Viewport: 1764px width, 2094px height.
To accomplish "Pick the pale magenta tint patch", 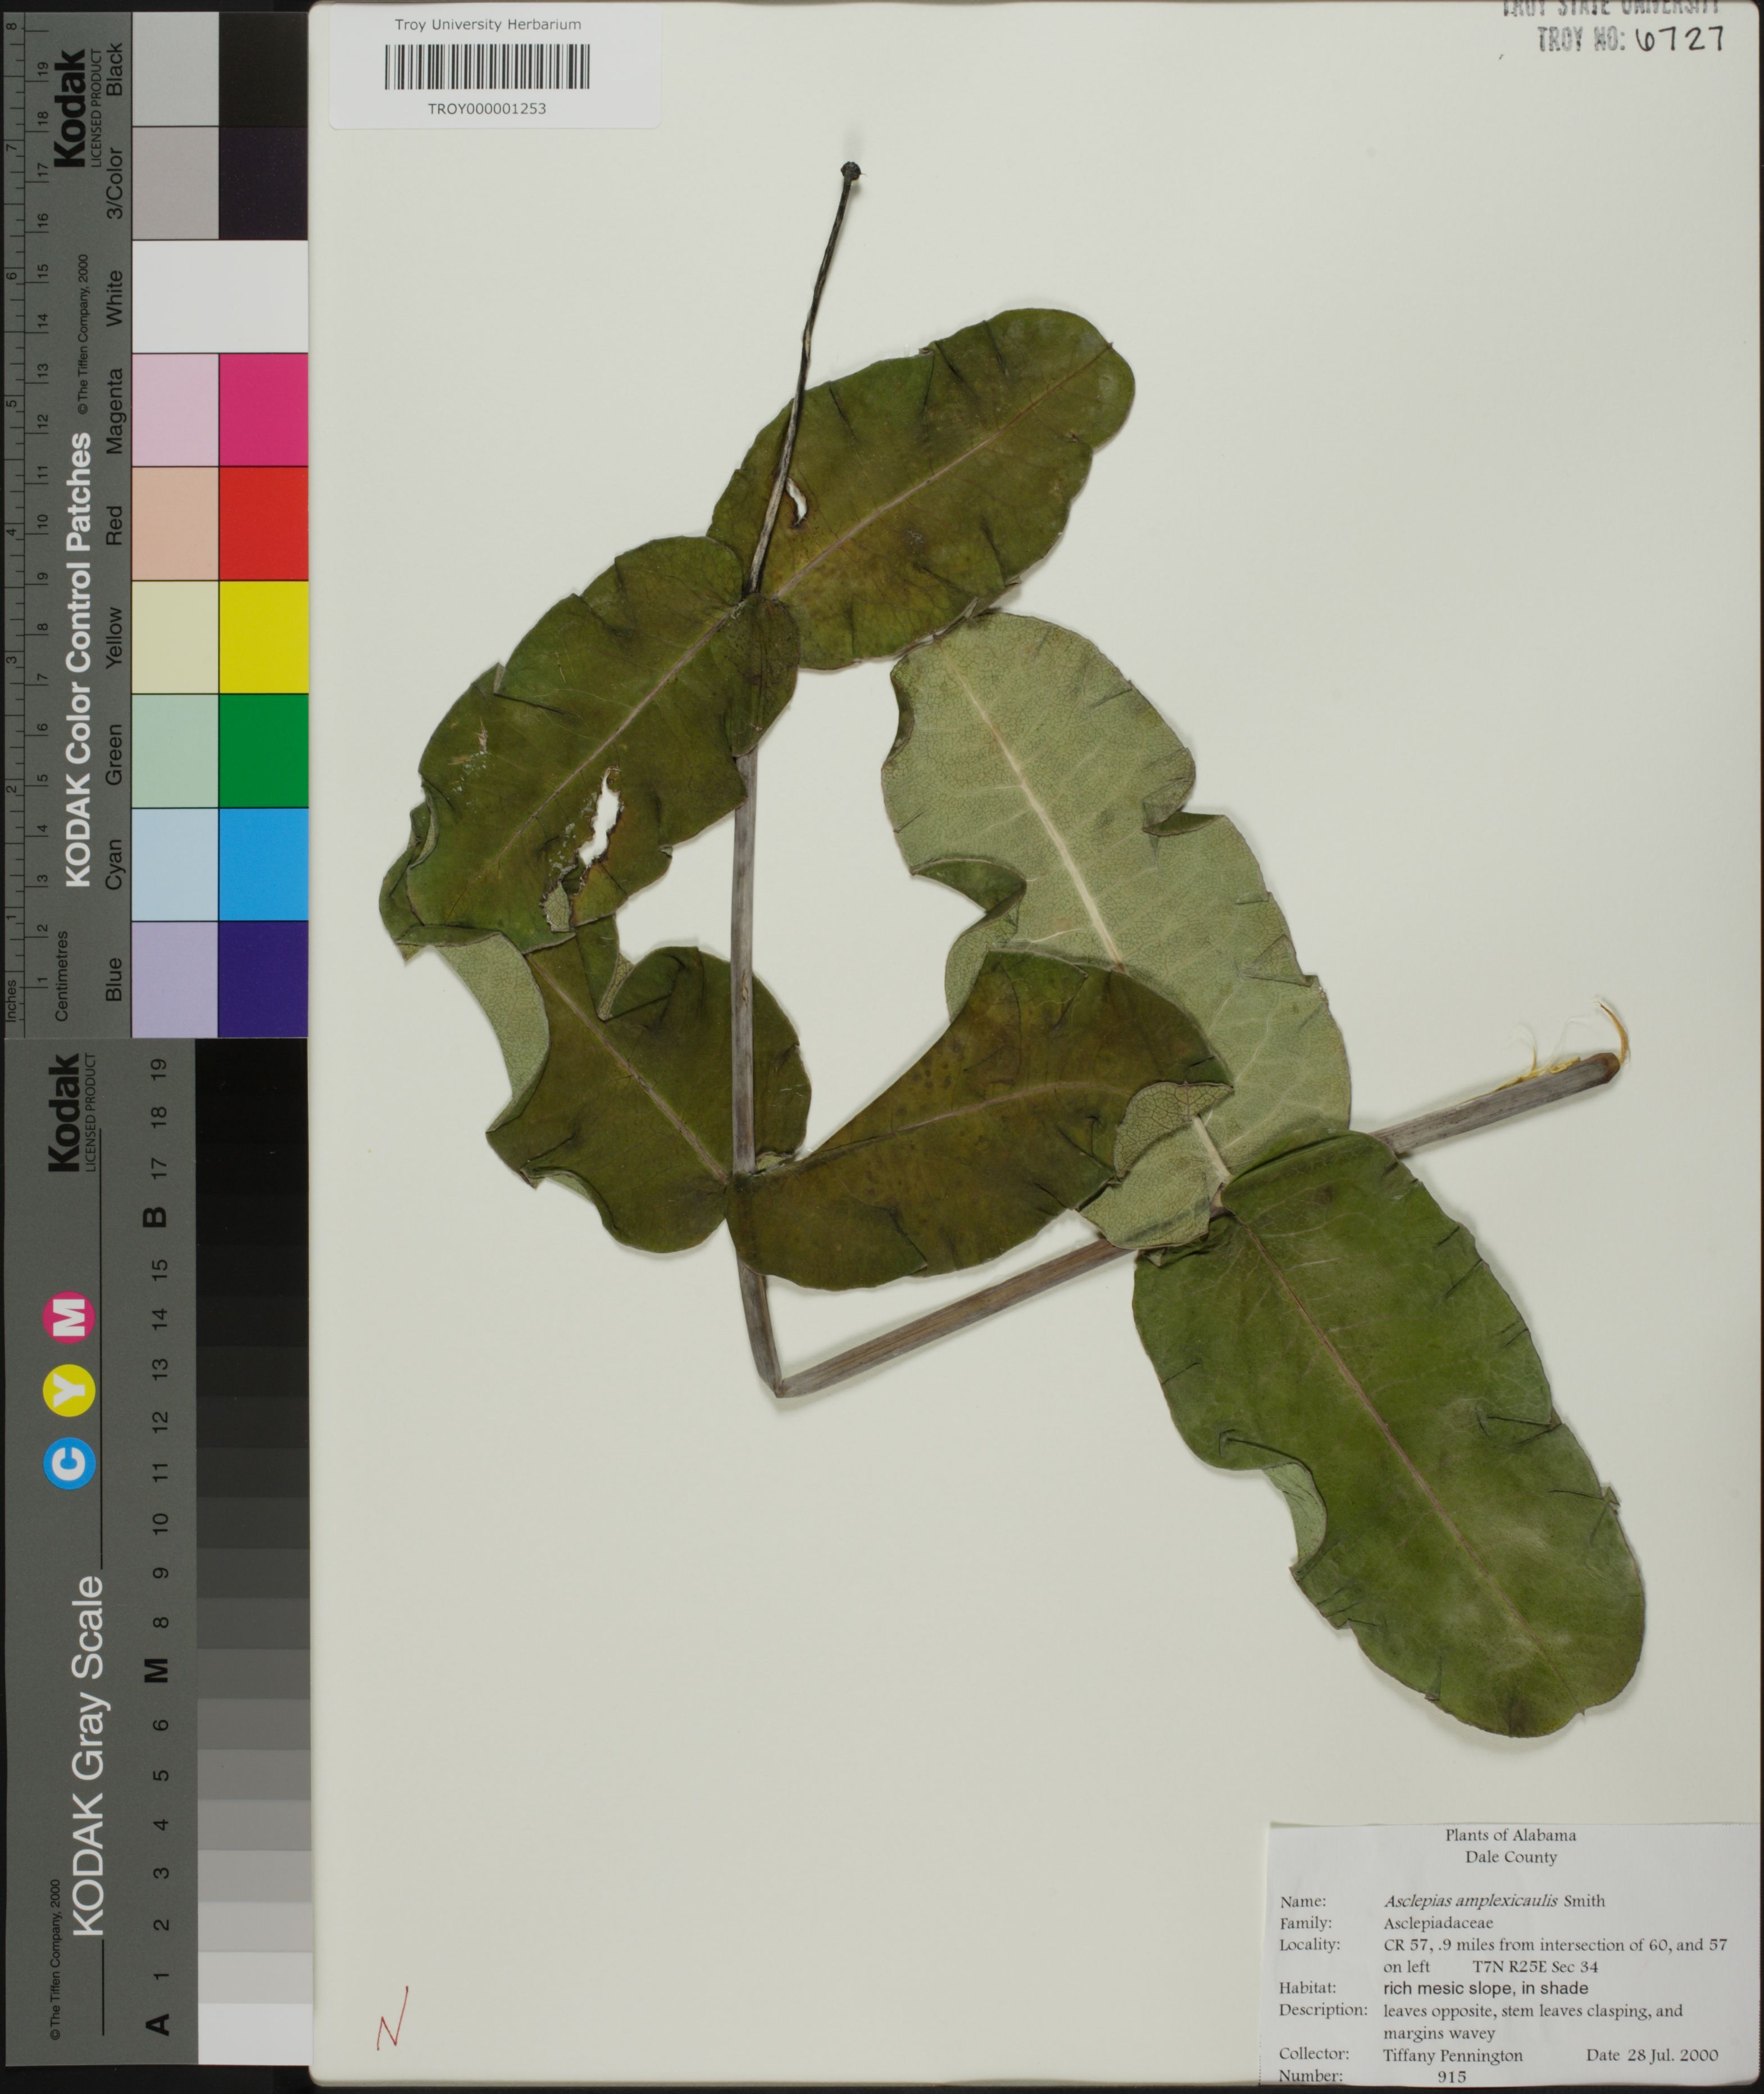I will 175,410.
